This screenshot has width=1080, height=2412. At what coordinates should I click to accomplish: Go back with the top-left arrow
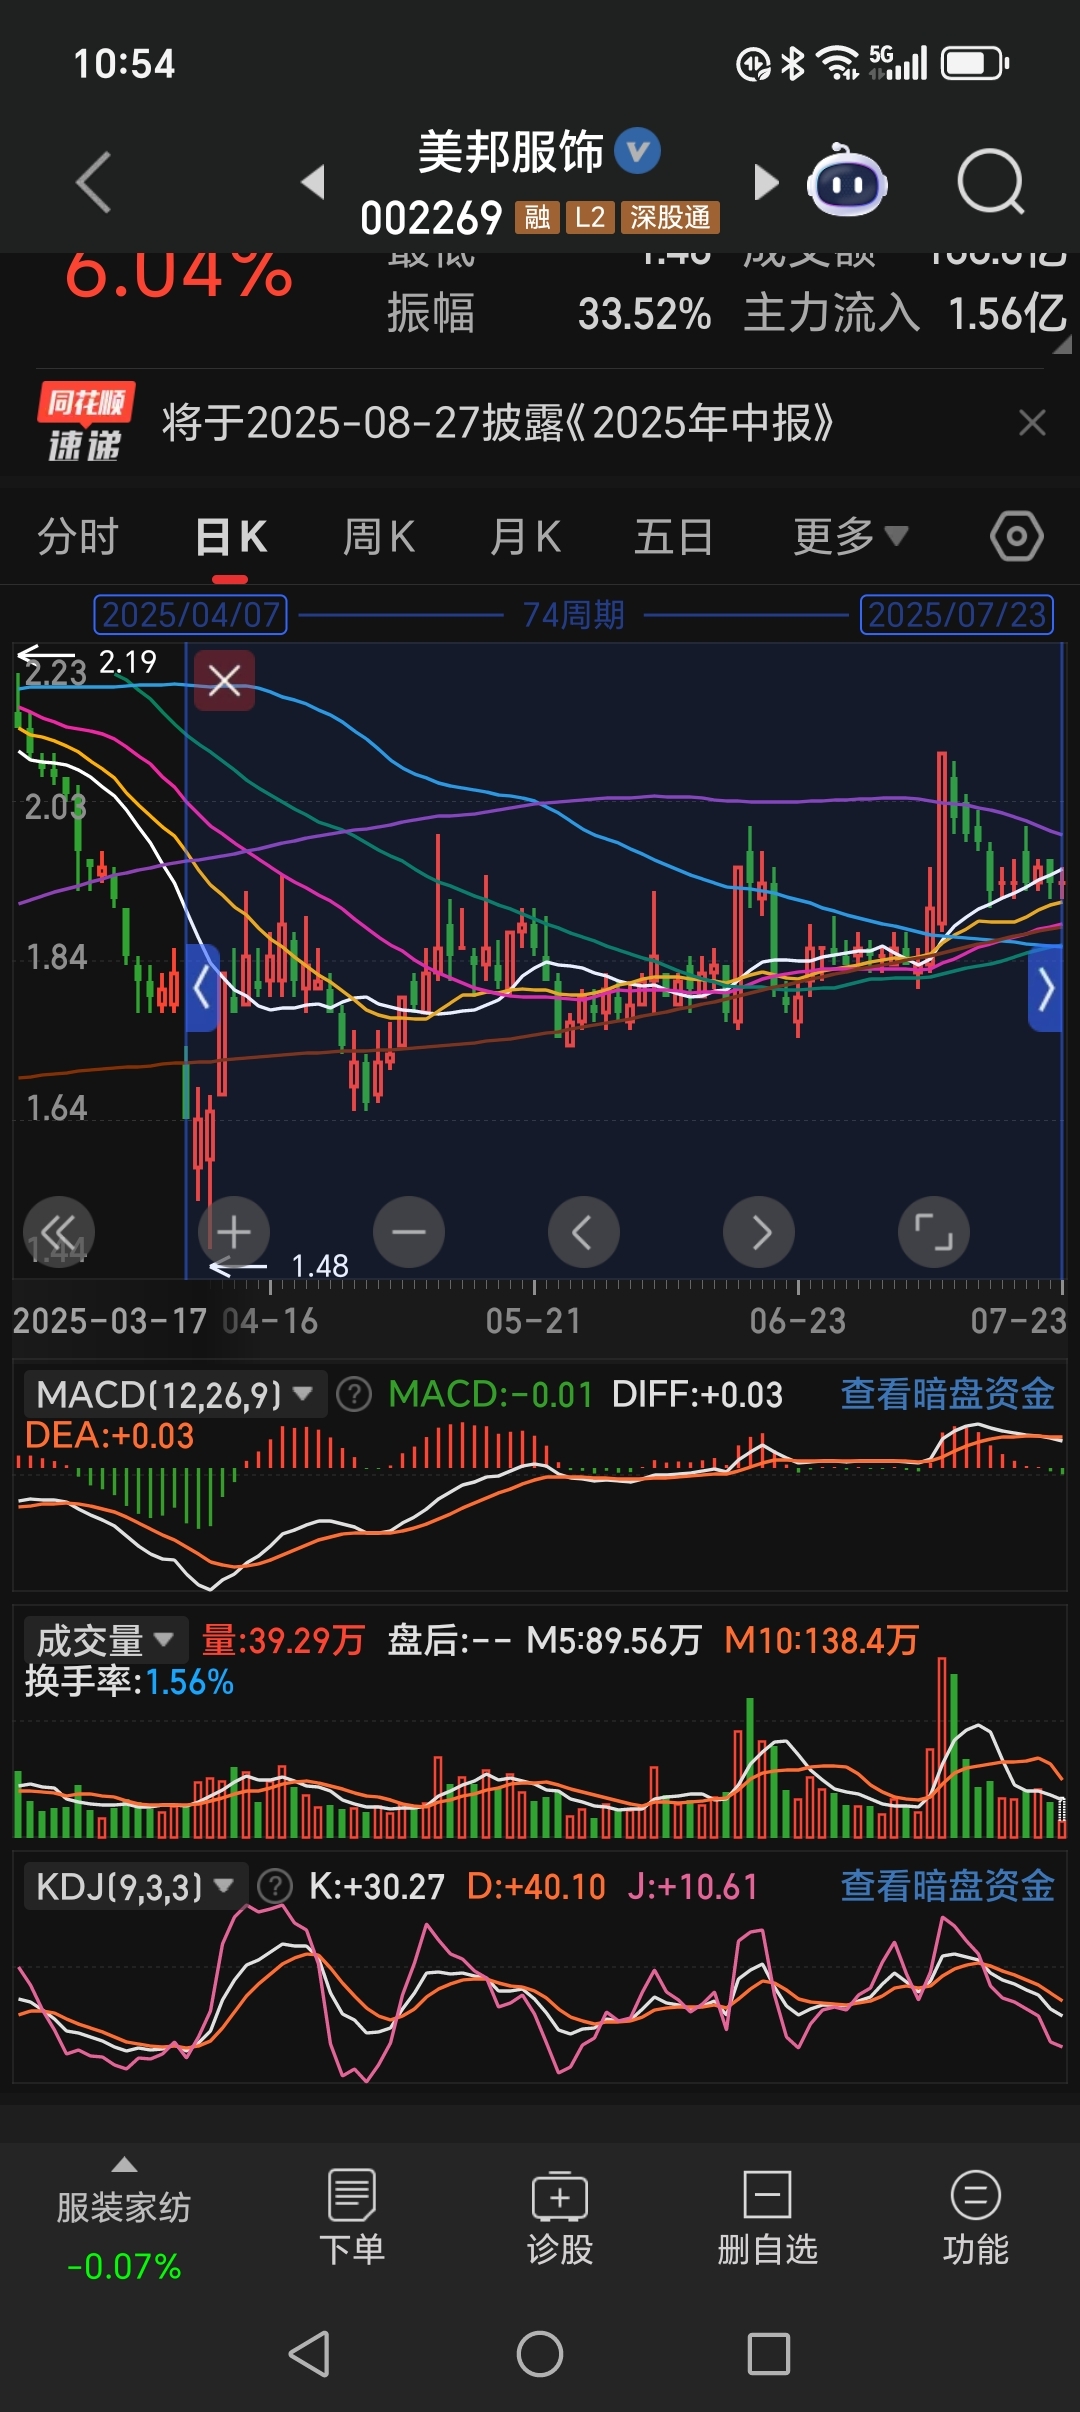pos(94,182)
